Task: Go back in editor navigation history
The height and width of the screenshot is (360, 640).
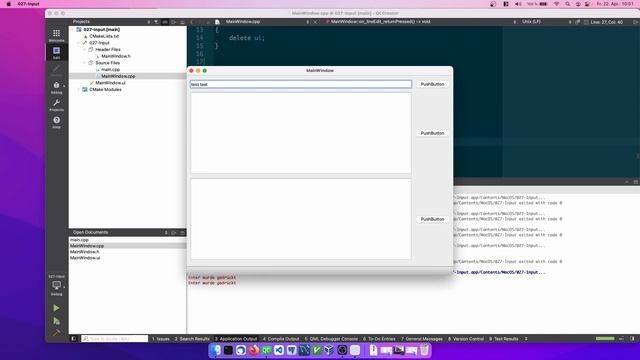Action: tap(192, 22)
